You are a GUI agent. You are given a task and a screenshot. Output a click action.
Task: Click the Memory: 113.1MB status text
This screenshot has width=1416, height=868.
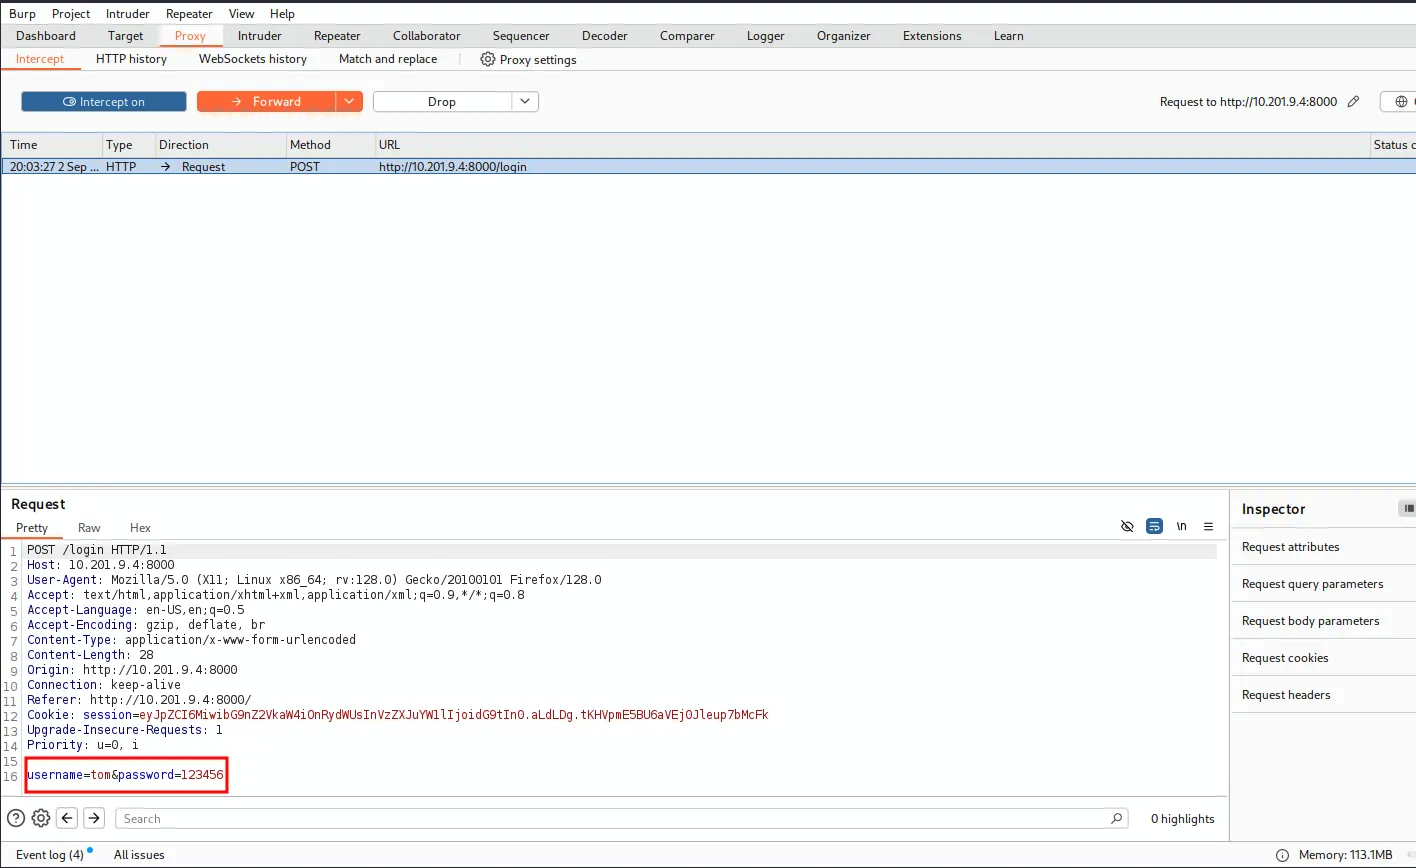pyautogui.click(x=1345, y=855)
